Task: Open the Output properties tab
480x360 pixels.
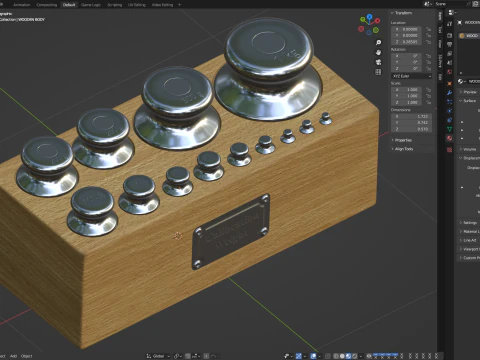Action: click(450, 44)
